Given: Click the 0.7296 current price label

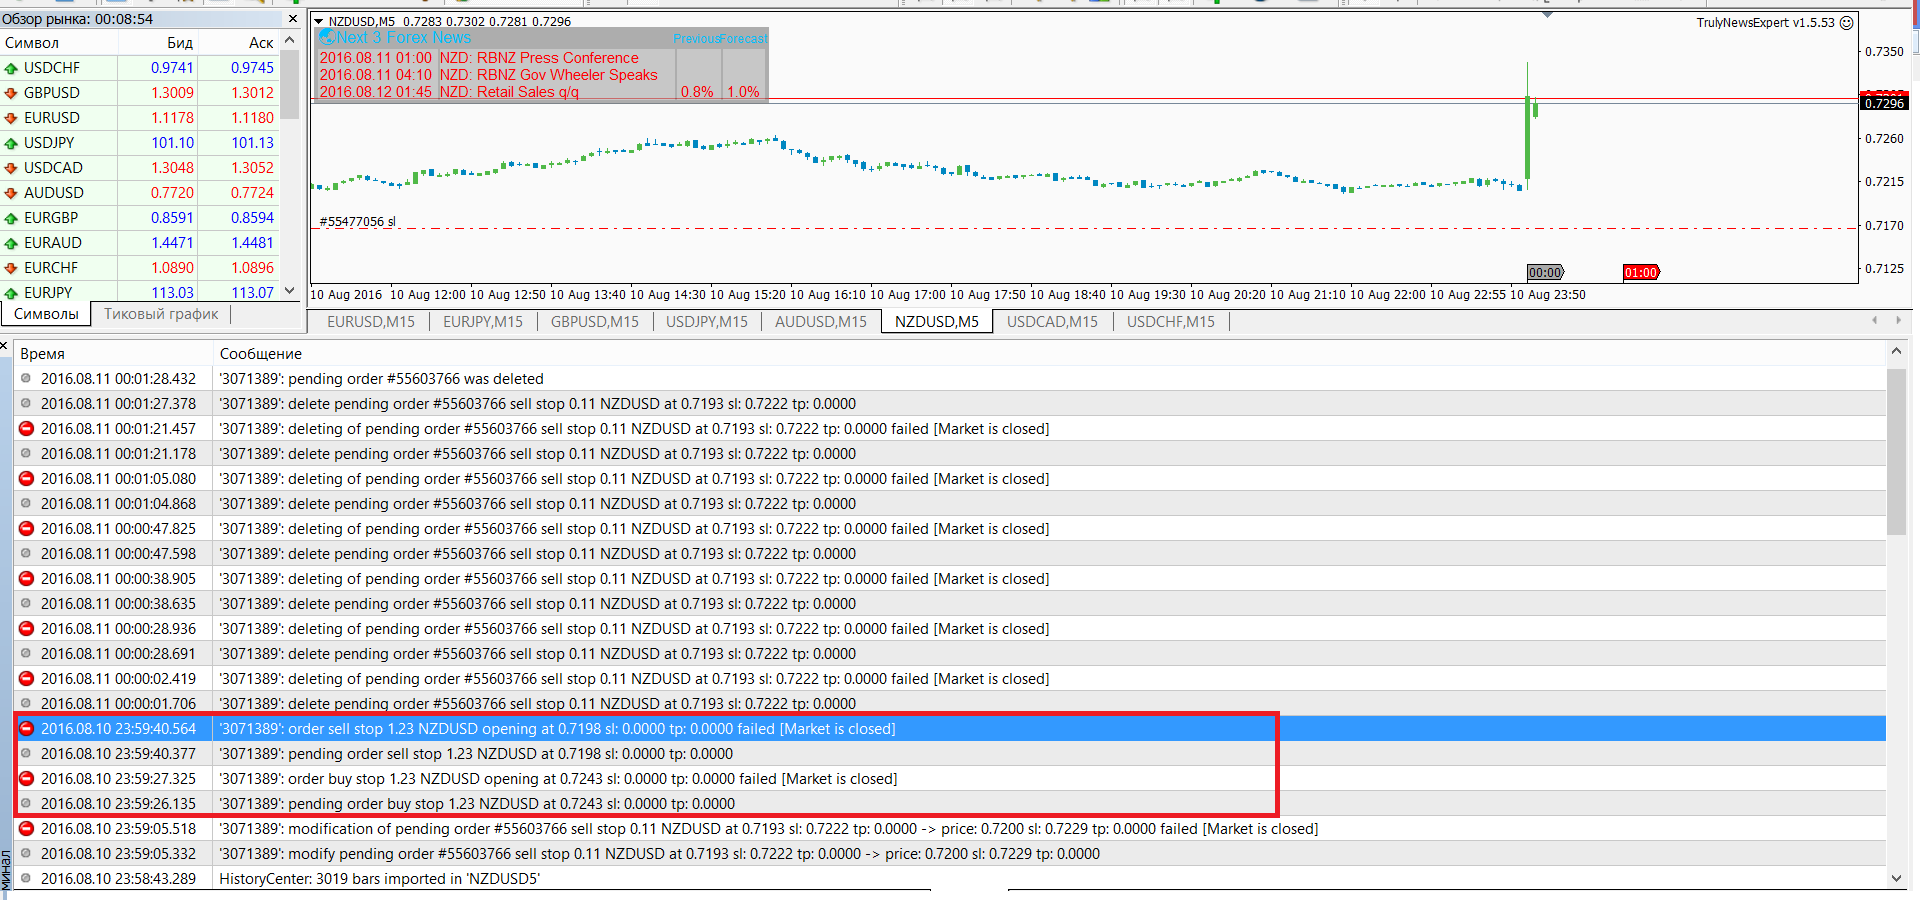Looking at the screenshot, I should (x=1884, y=103).
